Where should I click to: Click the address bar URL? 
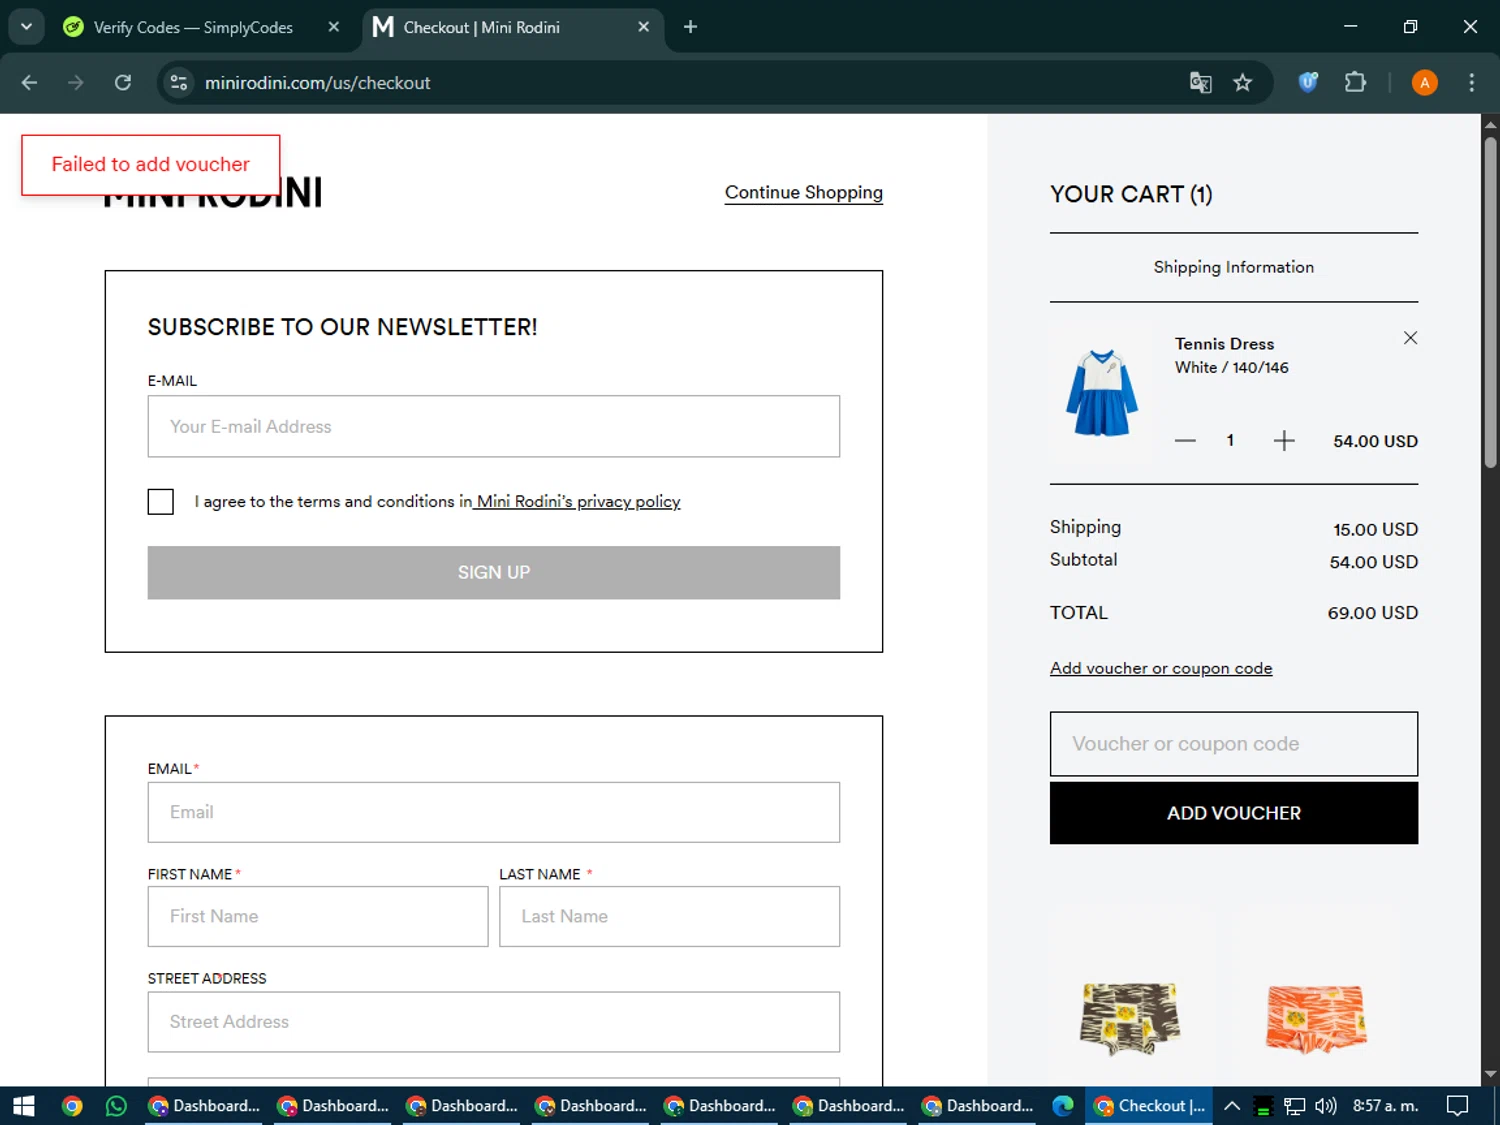[317, 83]
